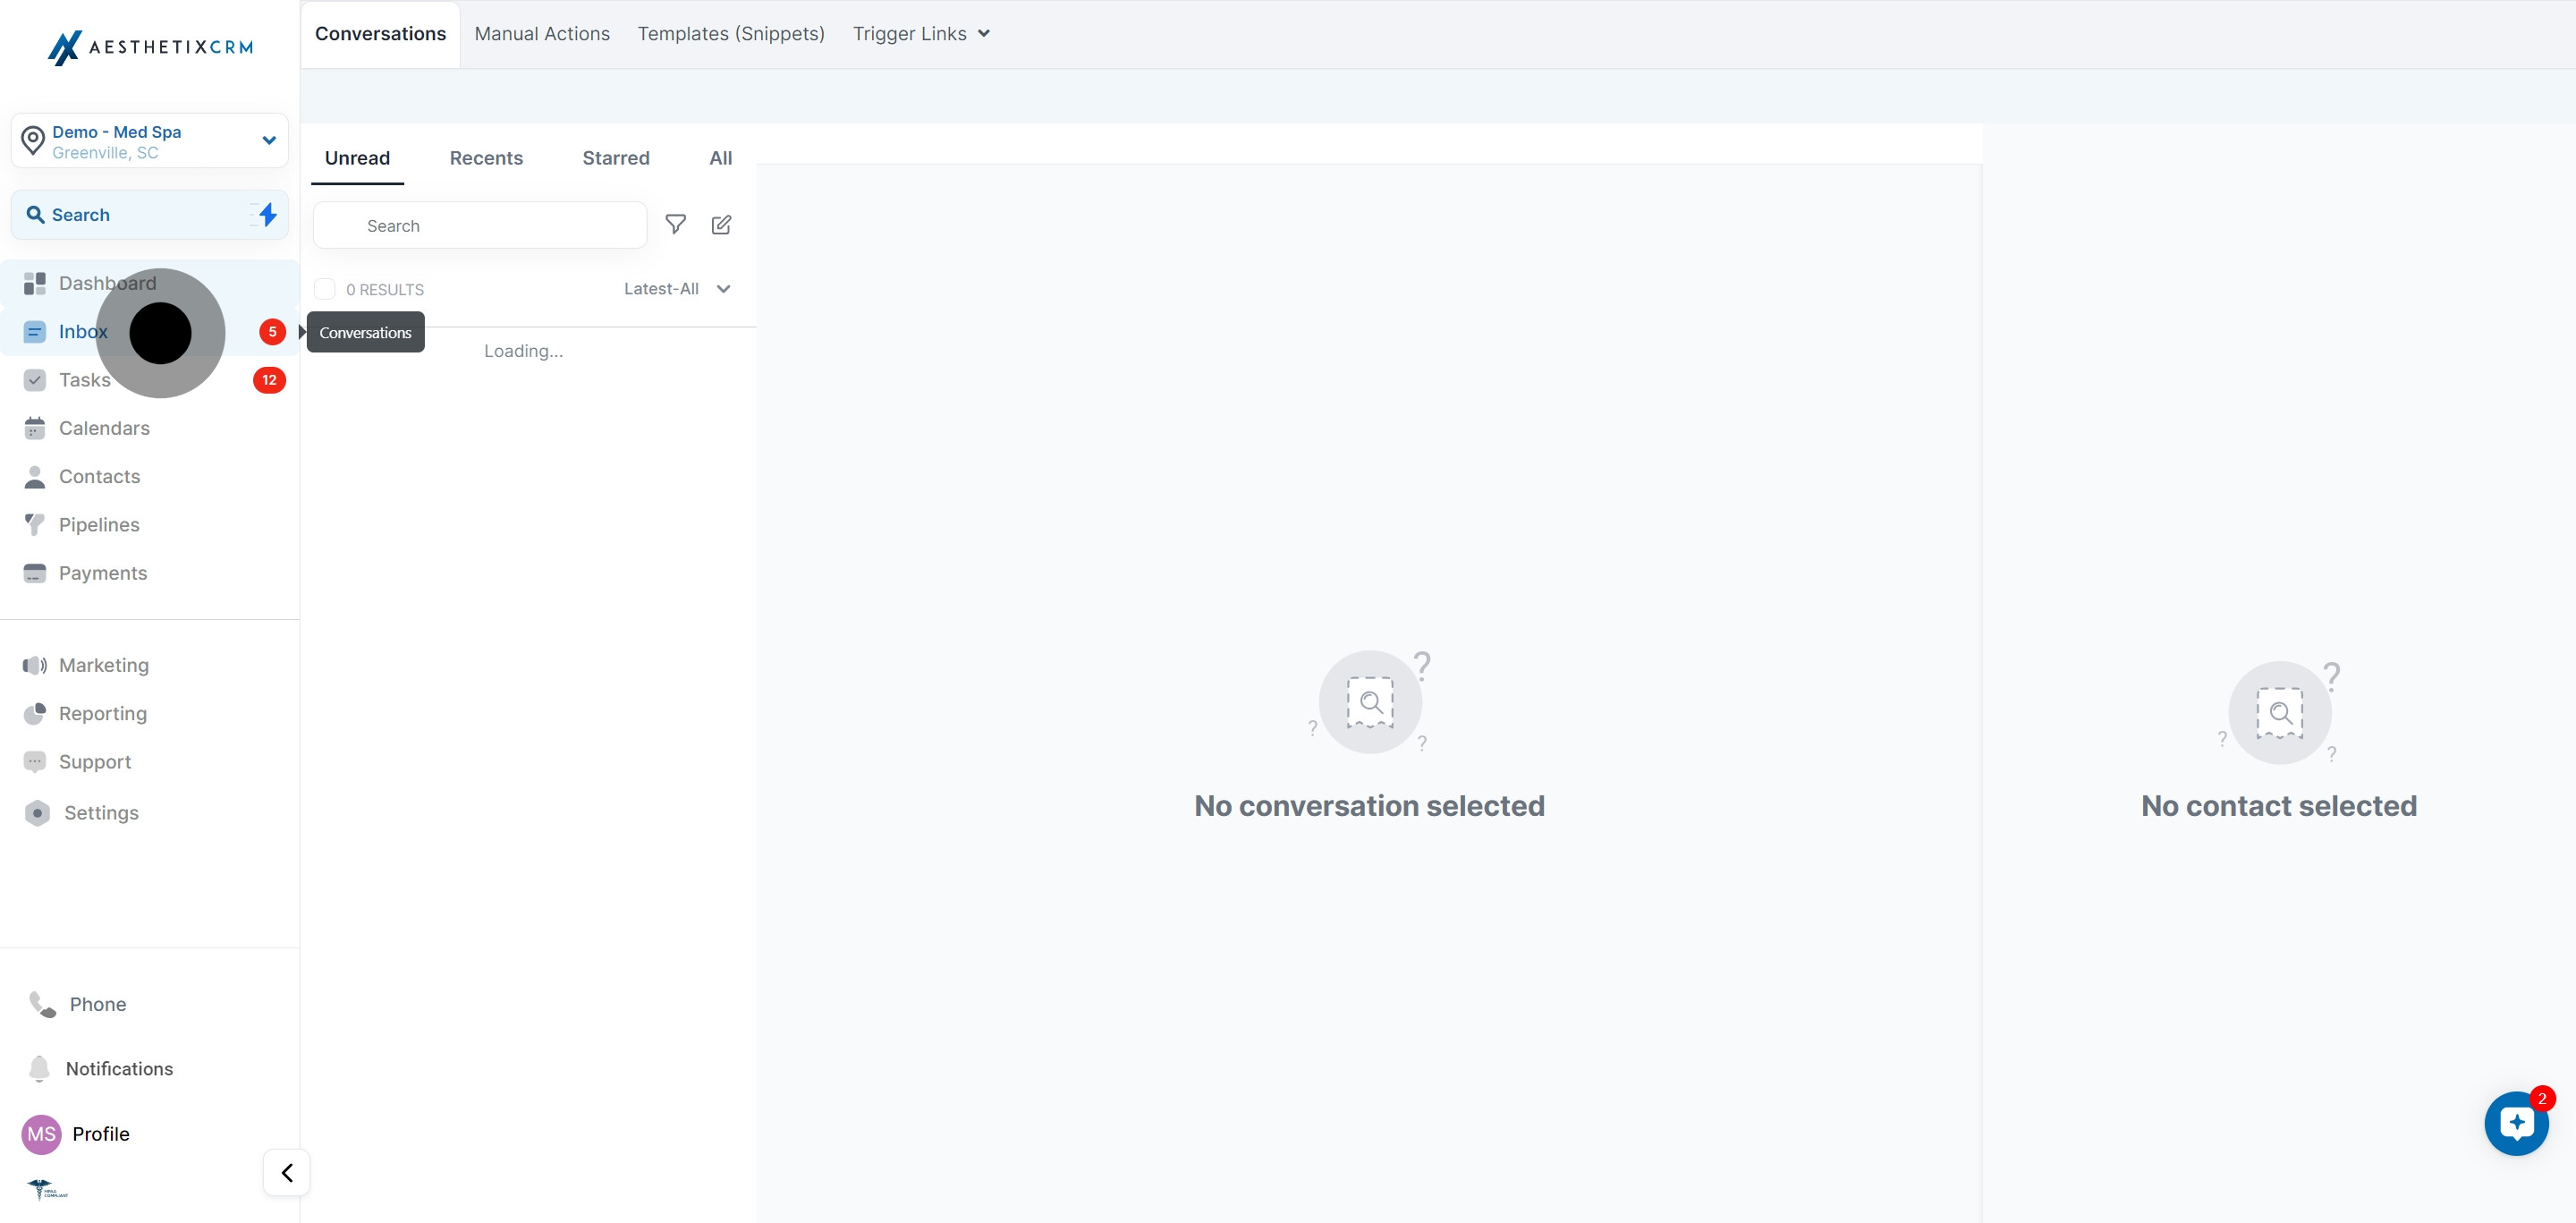Open Notifications bell
This screenshot has height=1223, width=2576.
pyautogui.click(x=118, y=1069)
